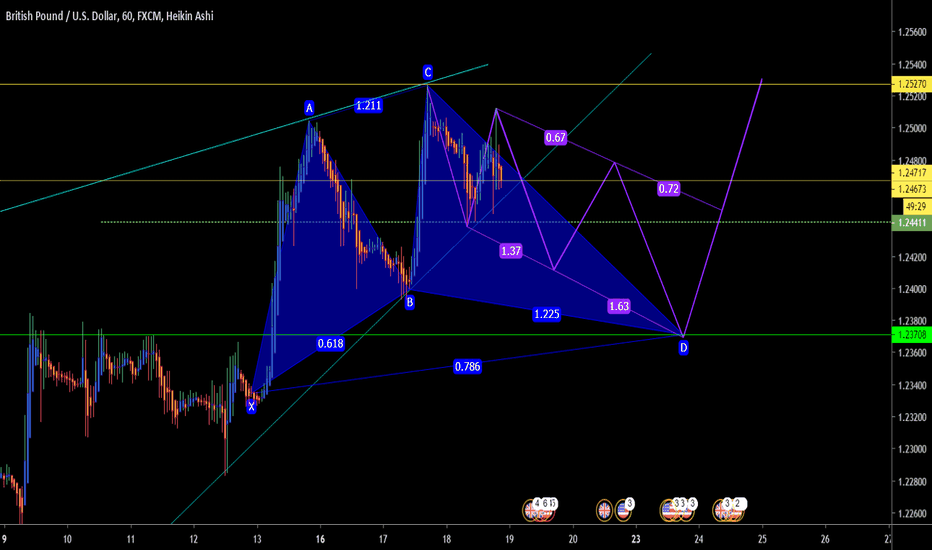This screenshot has height=550, width=932.
Task: Select the D point label of the pattern
Action: coord(684,348)
